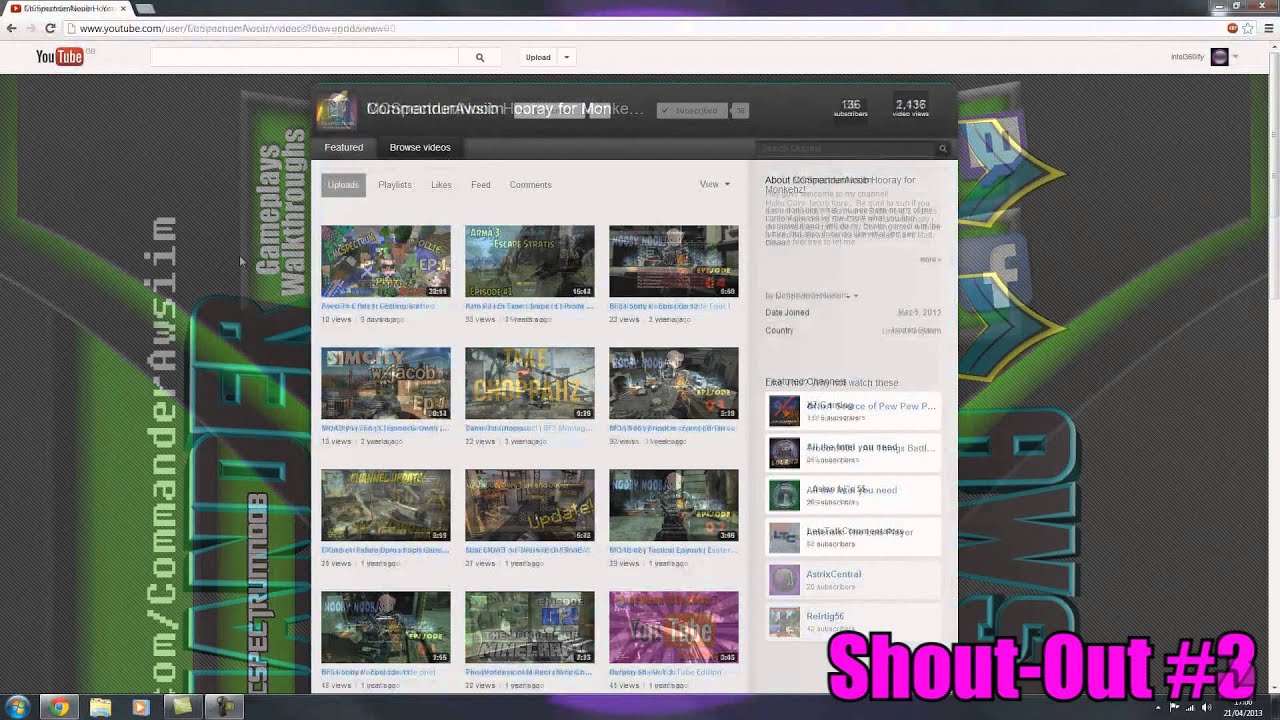1280x720 pixels.
Task: Switch to Likes
Action: [441, 184]
